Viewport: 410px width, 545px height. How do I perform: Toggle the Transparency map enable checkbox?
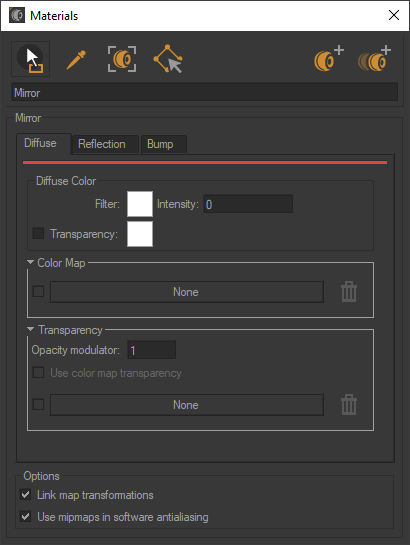(x=38, y=404)
